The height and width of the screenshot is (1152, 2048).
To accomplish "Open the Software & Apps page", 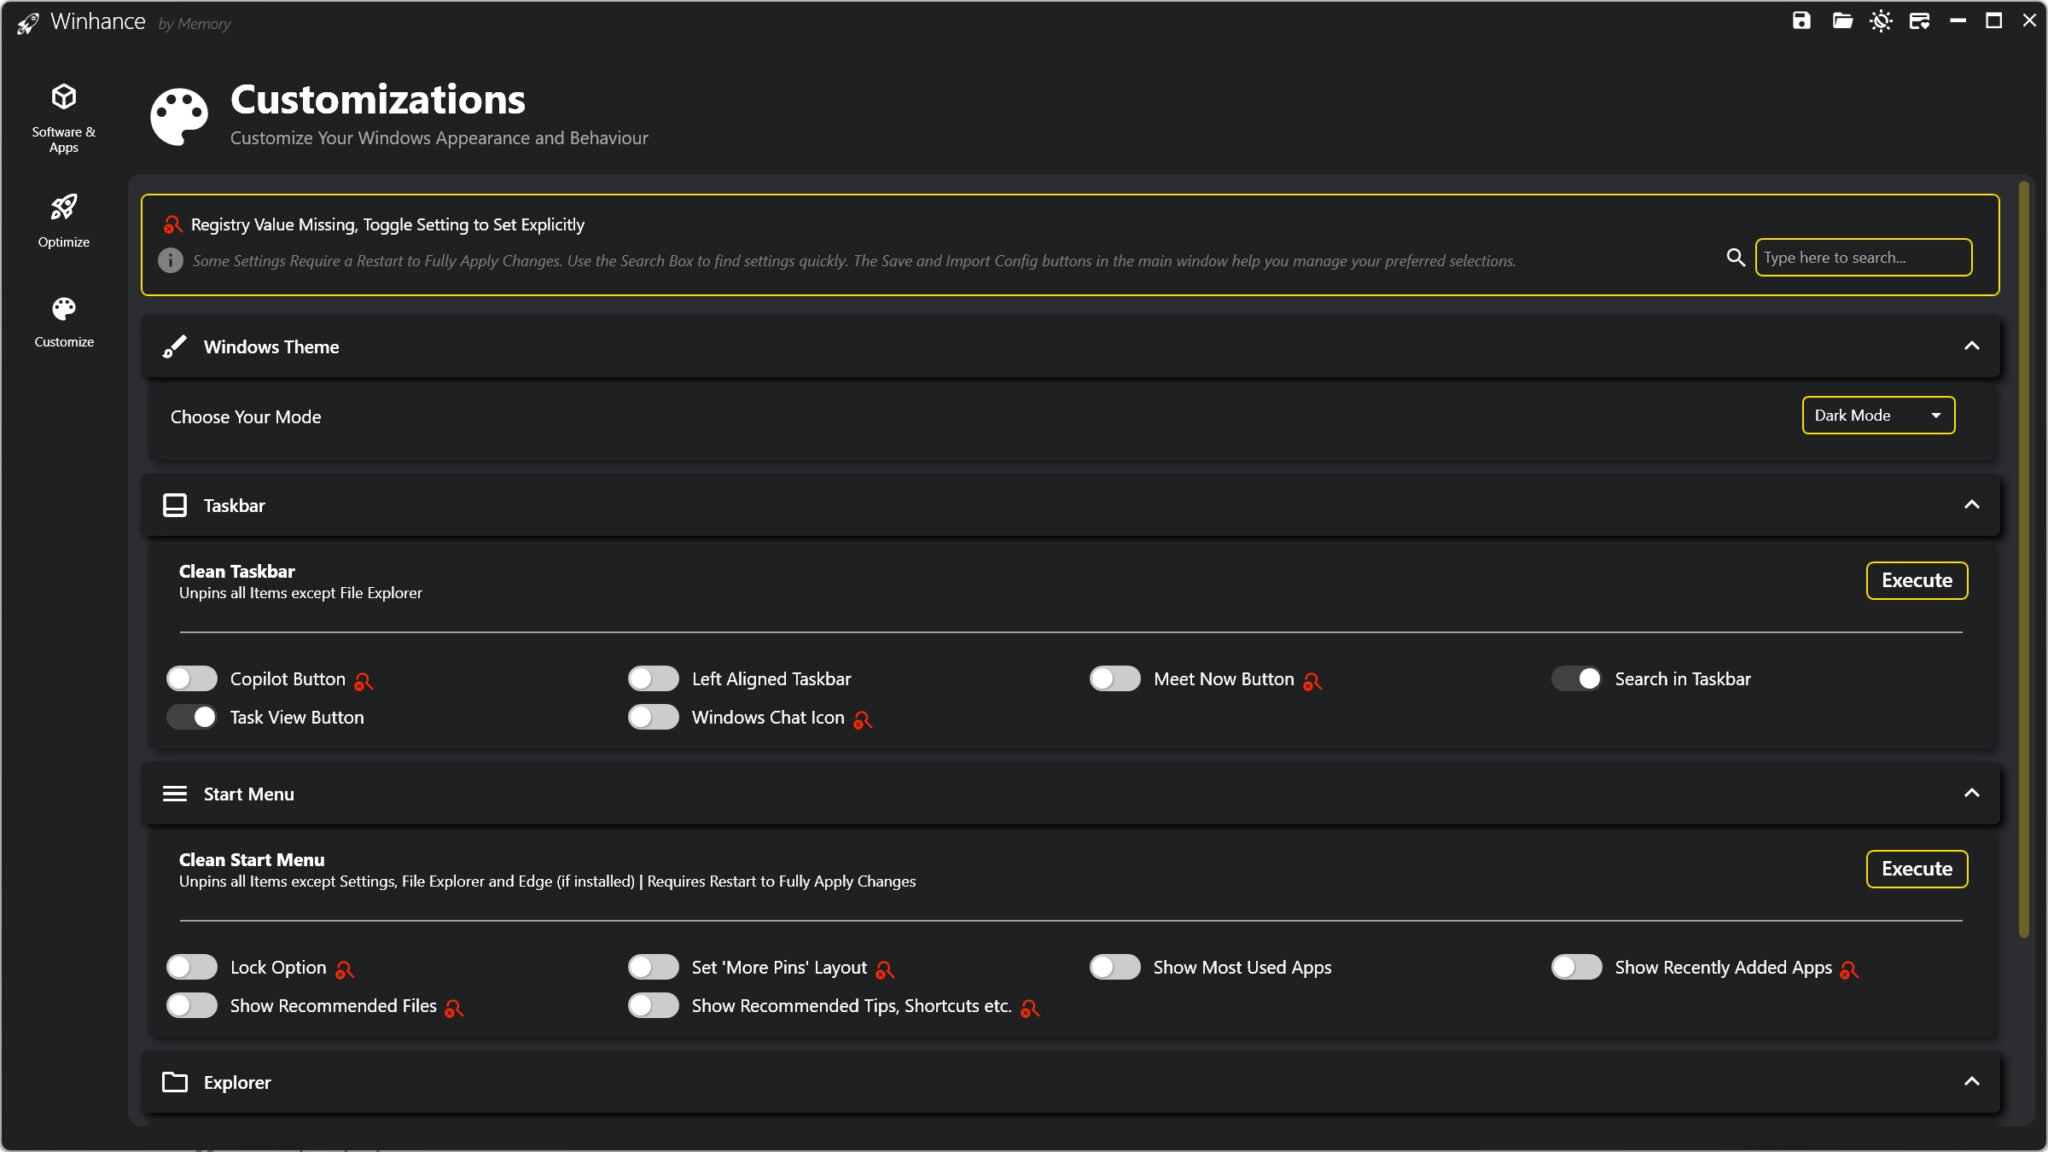I will tap(63, 115).
